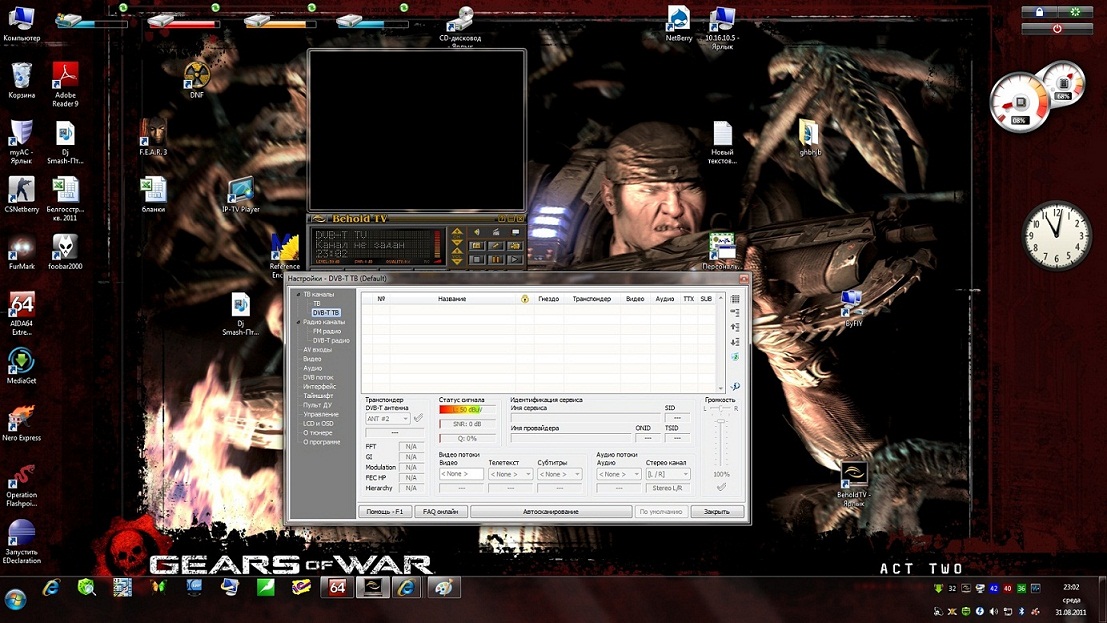The width and height of the screenshot is (1107, 623).
Task: Apply antenna selection with checkmark icon
Action: click(419, 419)
